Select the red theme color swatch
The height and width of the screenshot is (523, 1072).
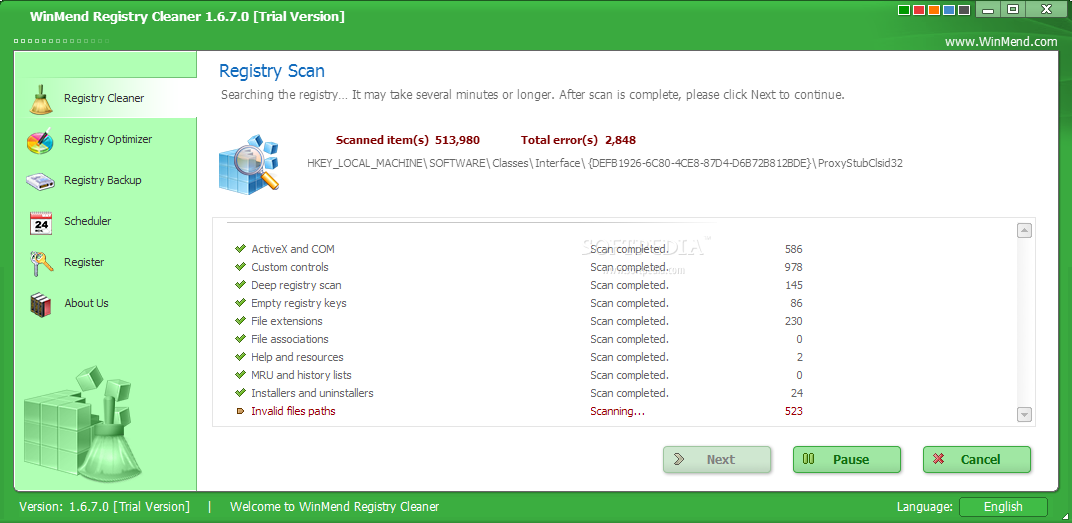point(918,10)
